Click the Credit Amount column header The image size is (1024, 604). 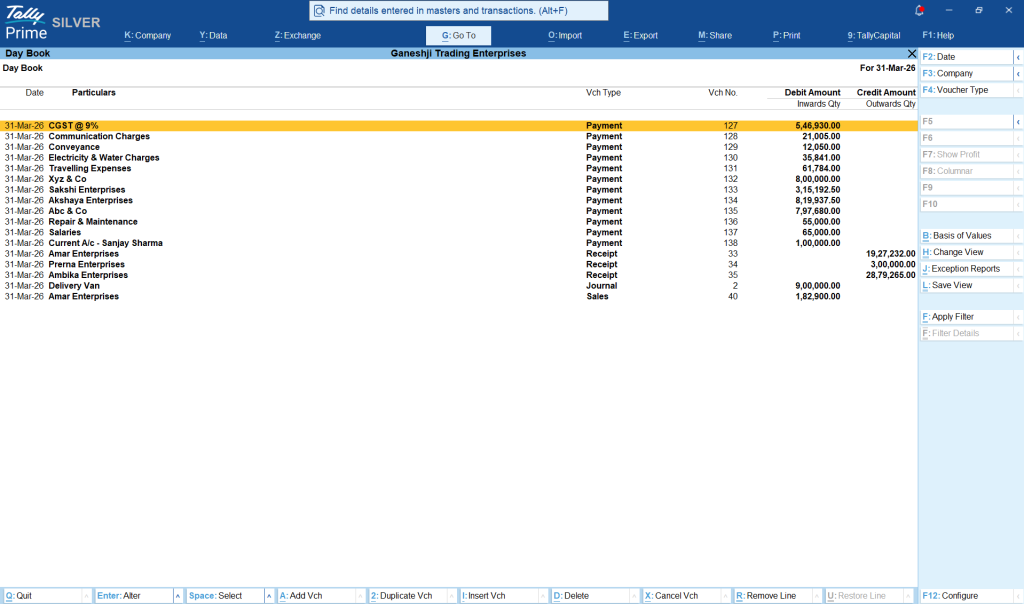tap(886, 93)
